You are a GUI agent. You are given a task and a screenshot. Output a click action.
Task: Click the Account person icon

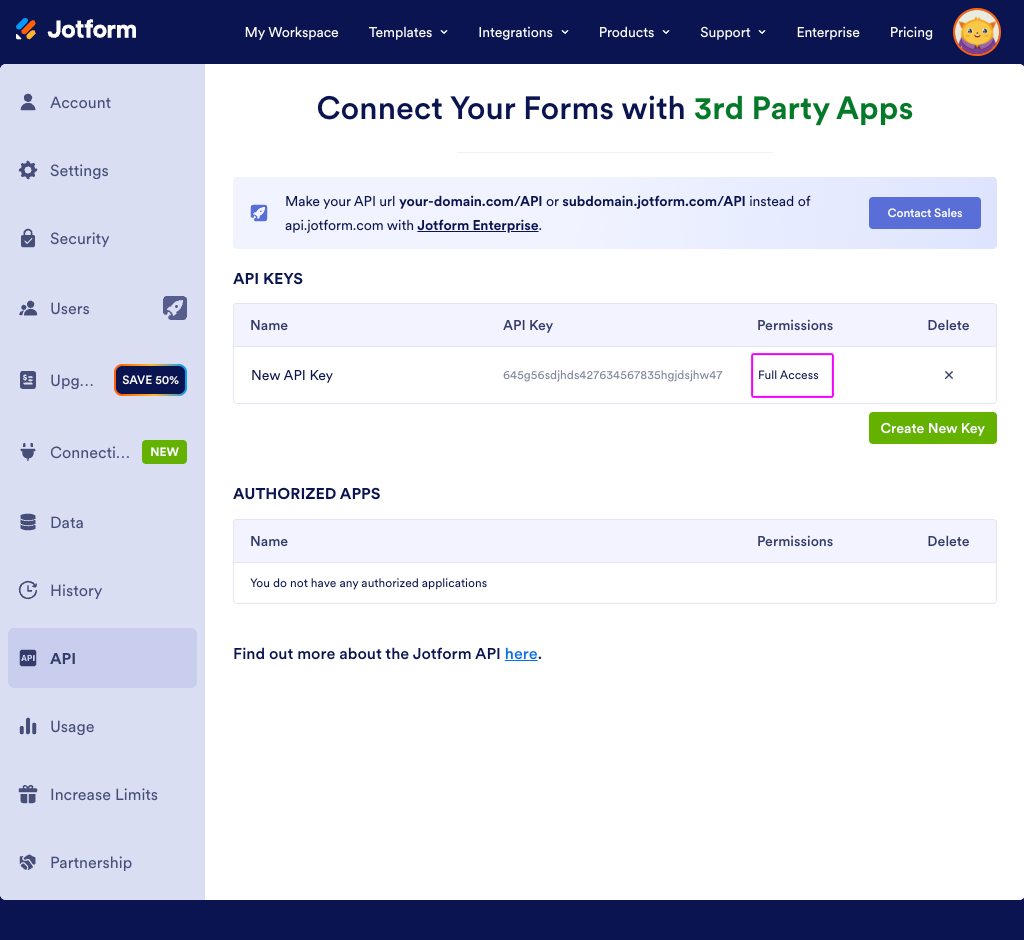click(28, 102)
